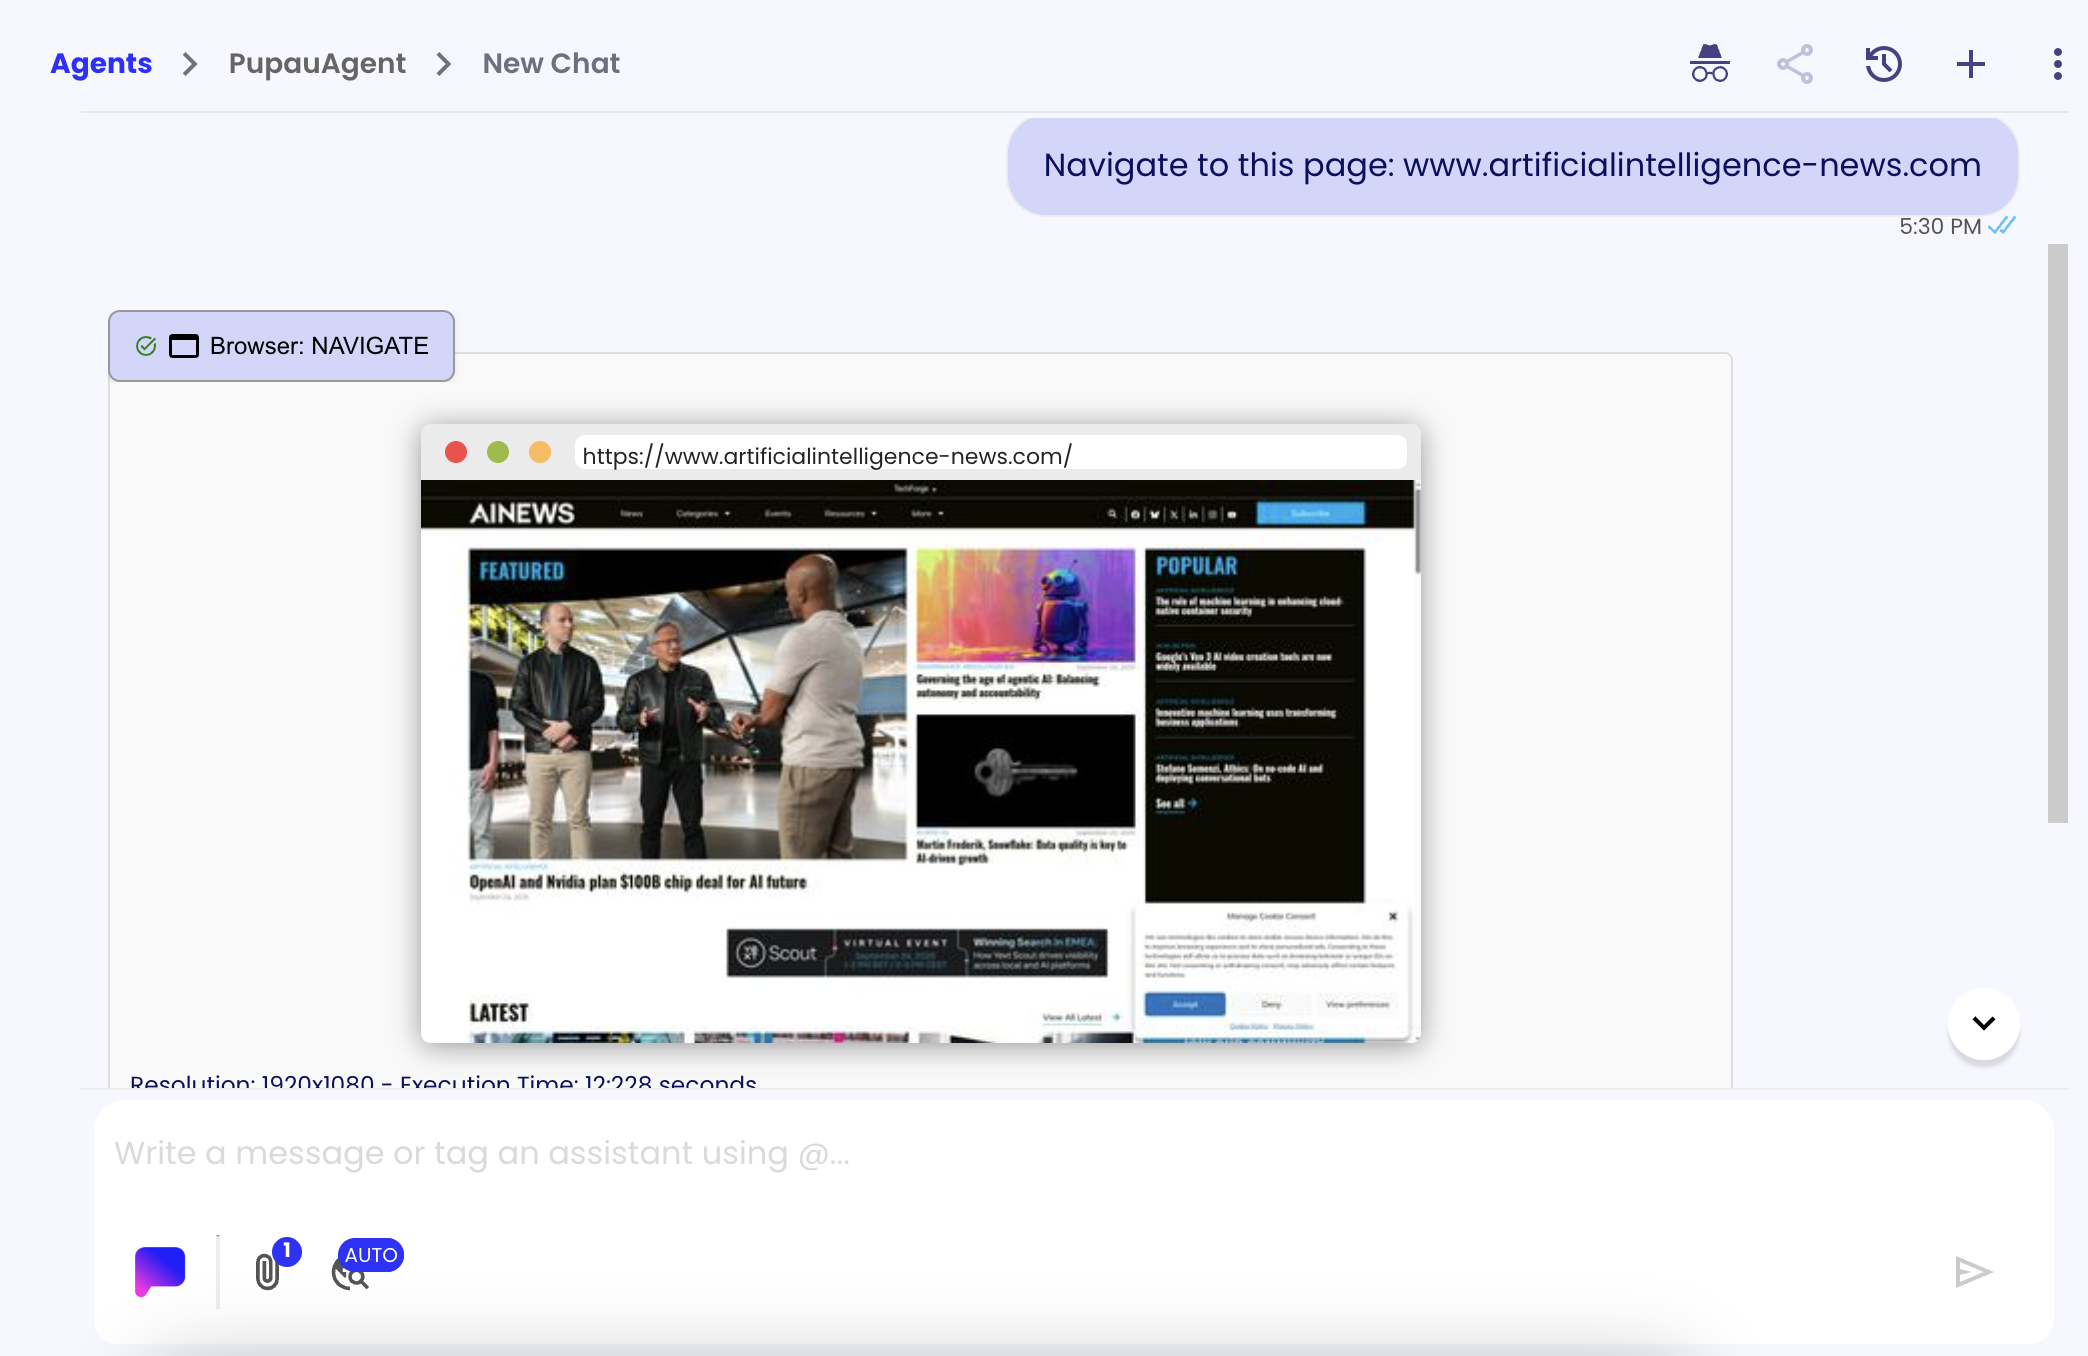2088x1356 pixels.
Task: Focus the message input field
Action: click(1074, 1153)
